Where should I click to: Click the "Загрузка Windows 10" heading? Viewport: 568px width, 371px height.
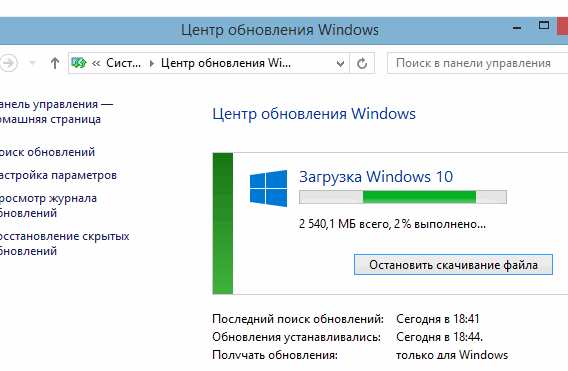(x=376, y=177)
